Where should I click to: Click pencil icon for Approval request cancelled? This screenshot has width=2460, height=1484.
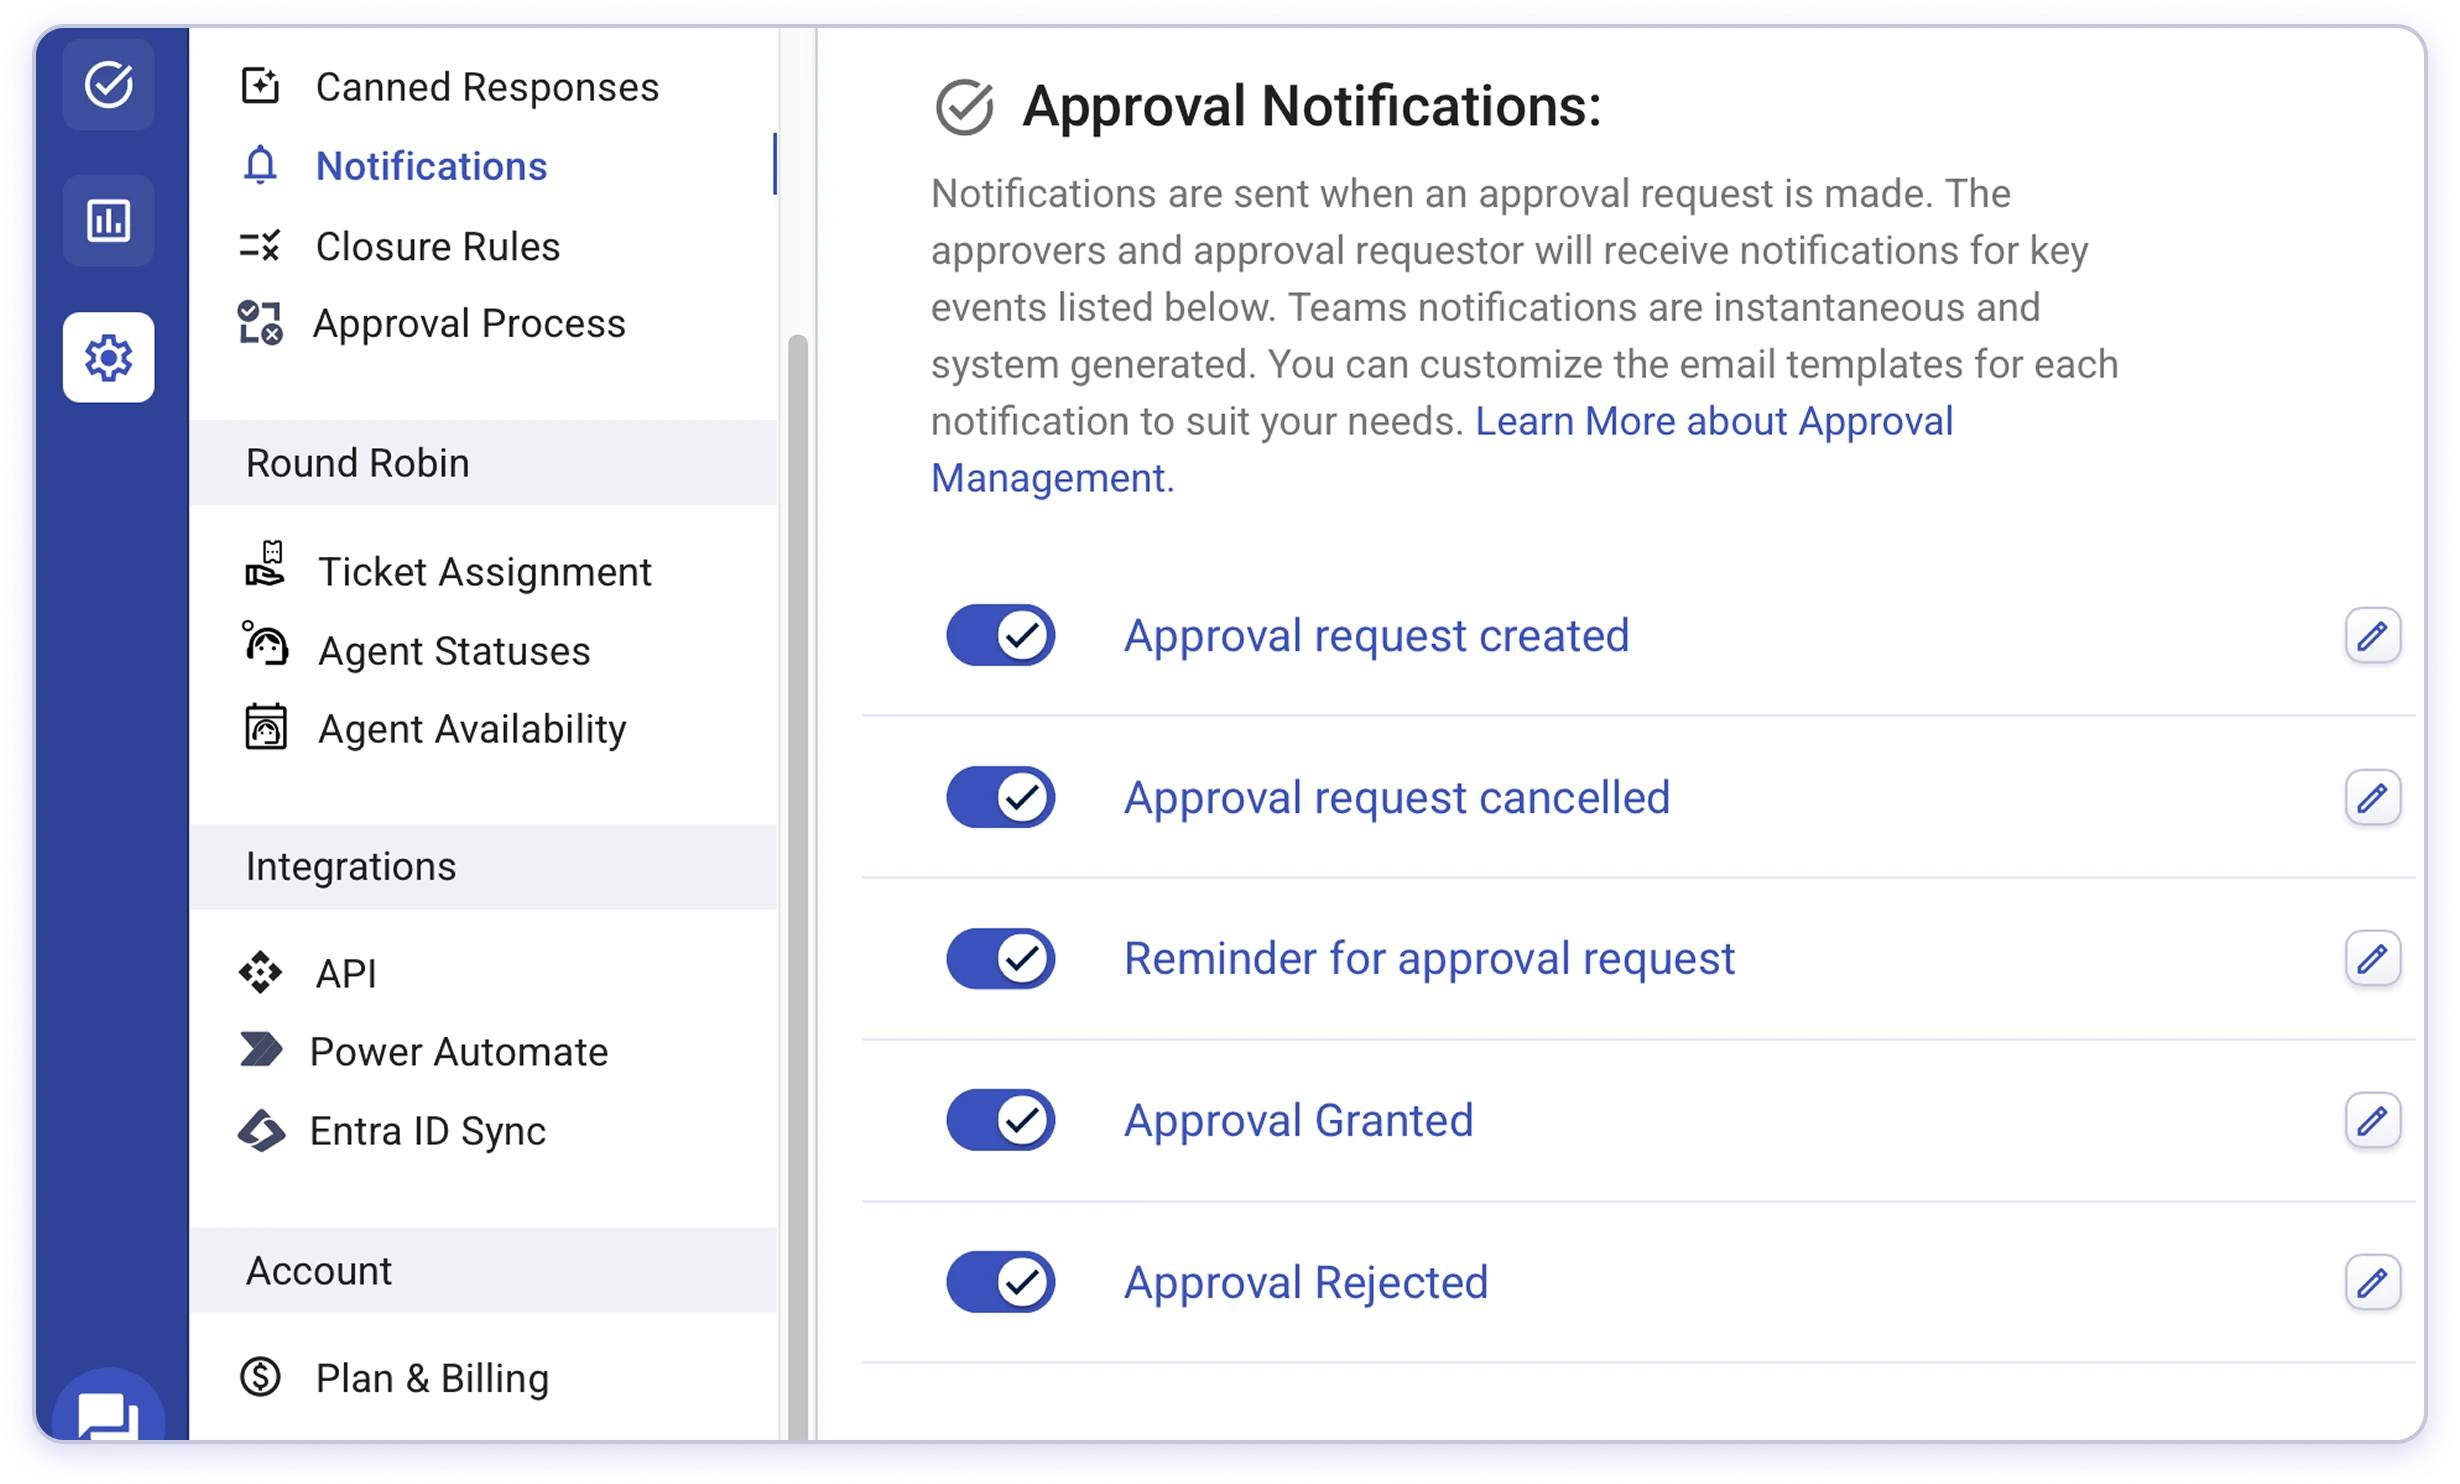(x=2372, y=797)
